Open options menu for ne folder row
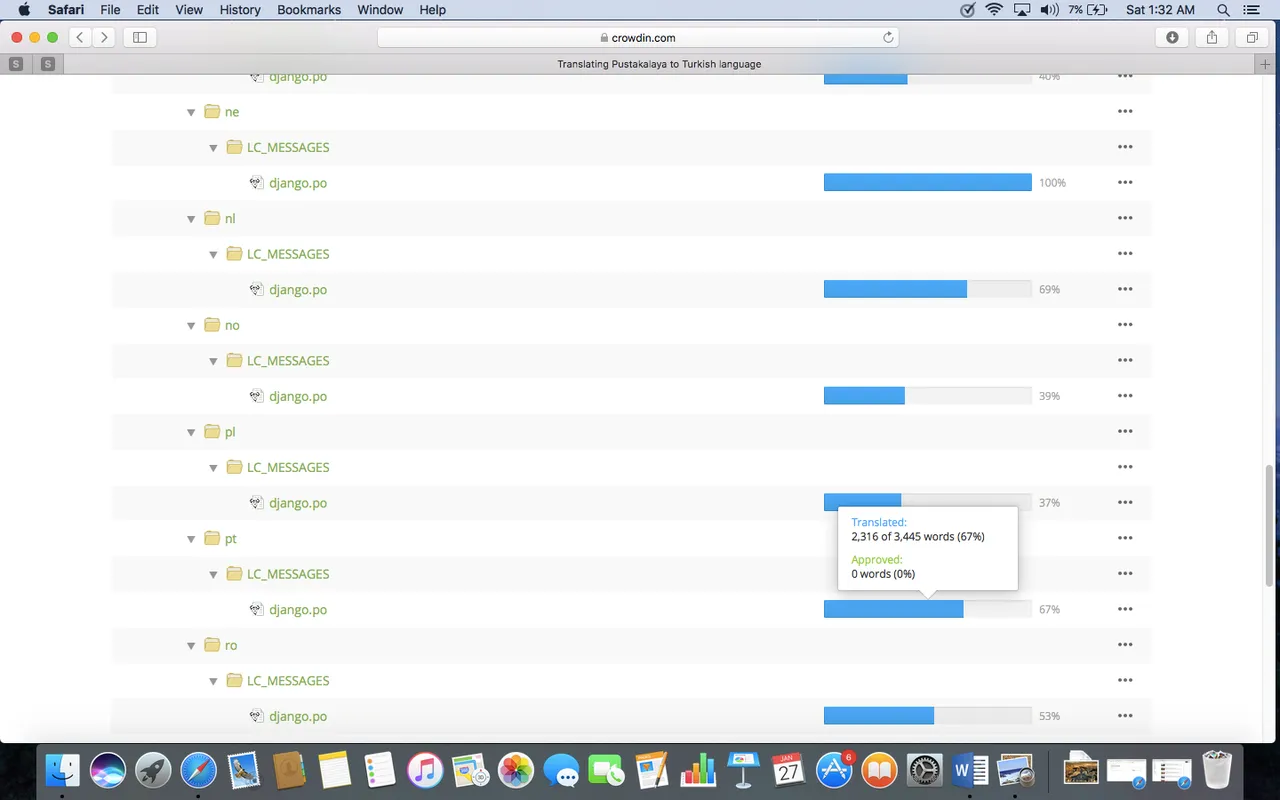The width and height of the screenshot is (1280, 800). click(x=1125, y=111)
